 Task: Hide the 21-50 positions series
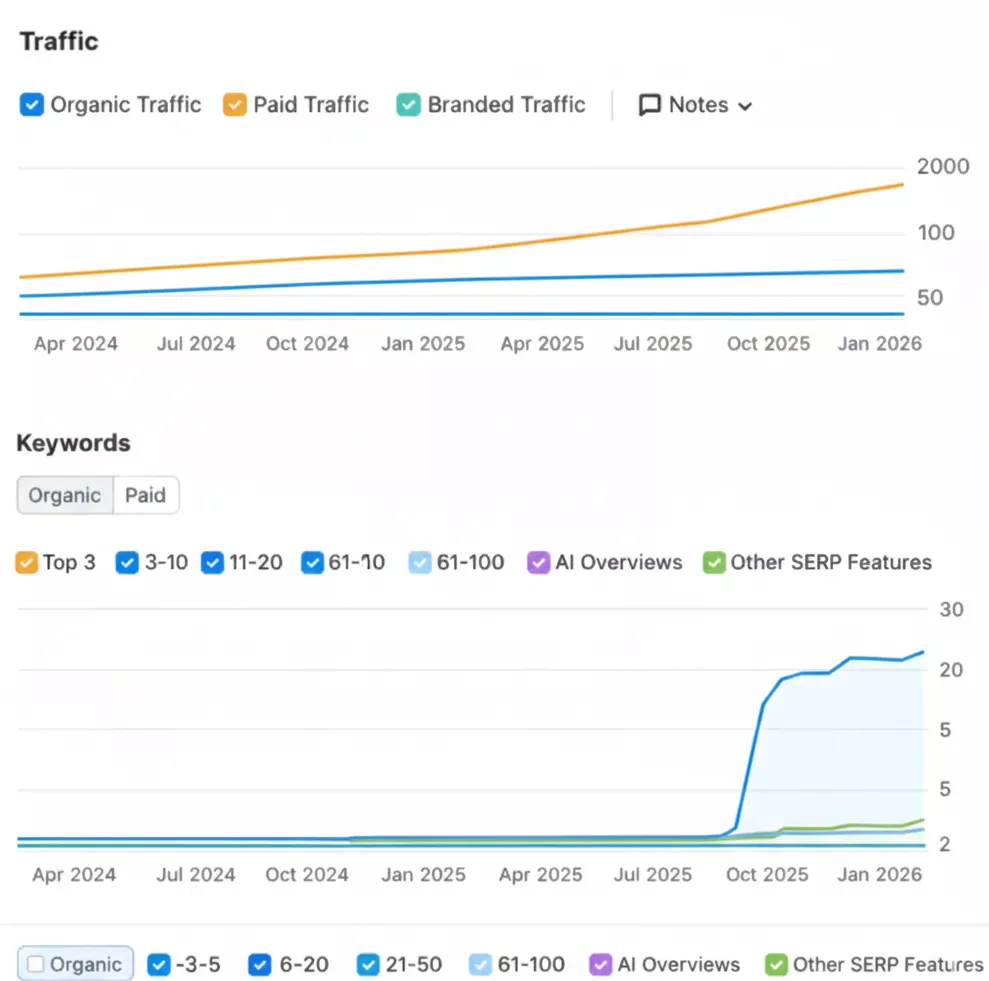(x=368, y=965)
